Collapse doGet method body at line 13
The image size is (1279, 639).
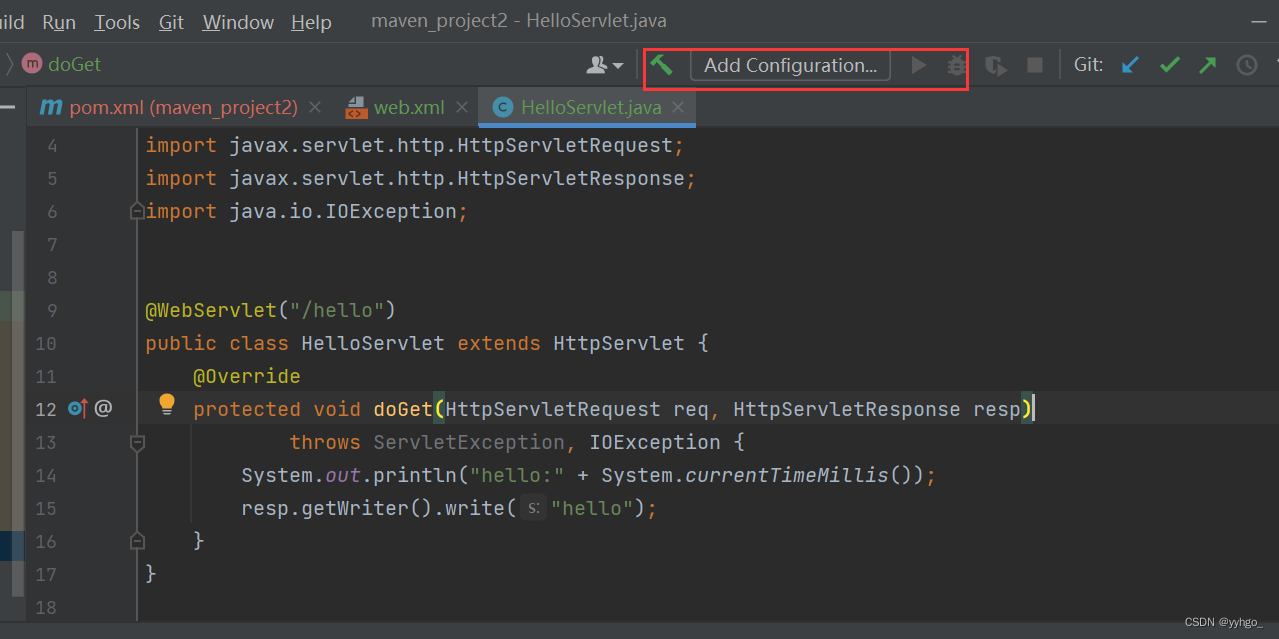click(137, 442)
